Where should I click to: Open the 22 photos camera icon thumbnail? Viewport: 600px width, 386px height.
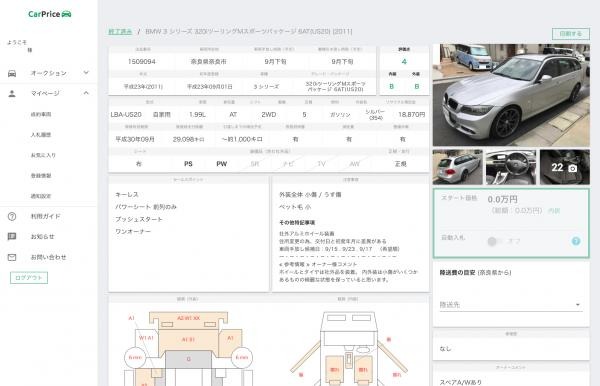[x=564, y=167]
